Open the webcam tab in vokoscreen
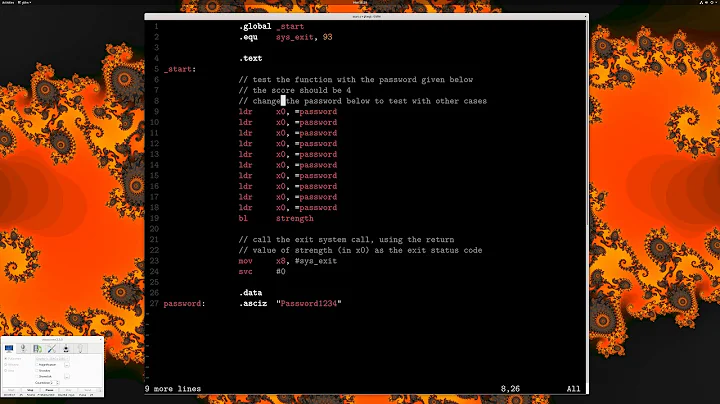Viewport: 720px width, 404px height. (66, 348)
